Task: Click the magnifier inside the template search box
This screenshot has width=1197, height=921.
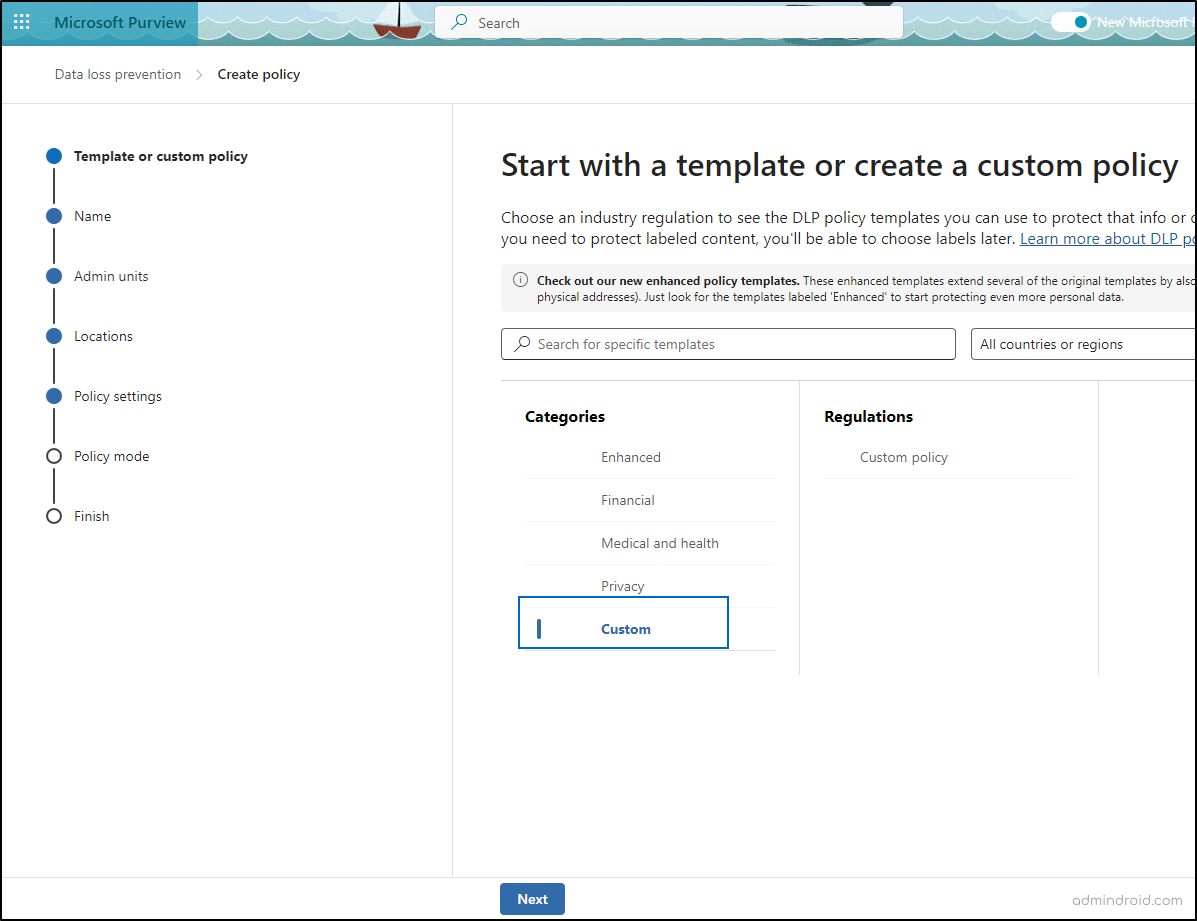Action: point(521,343)
